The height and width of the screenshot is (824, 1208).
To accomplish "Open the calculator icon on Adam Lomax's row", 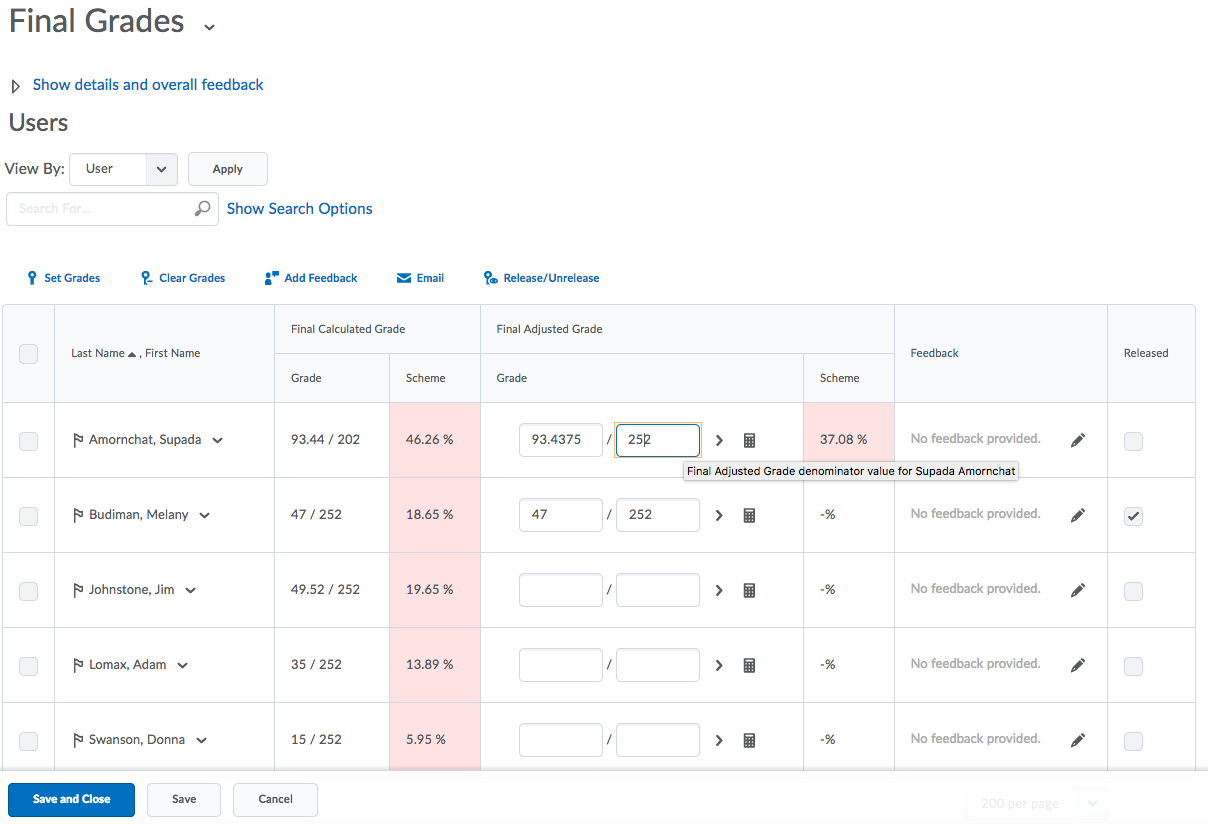I will (749, 665).
